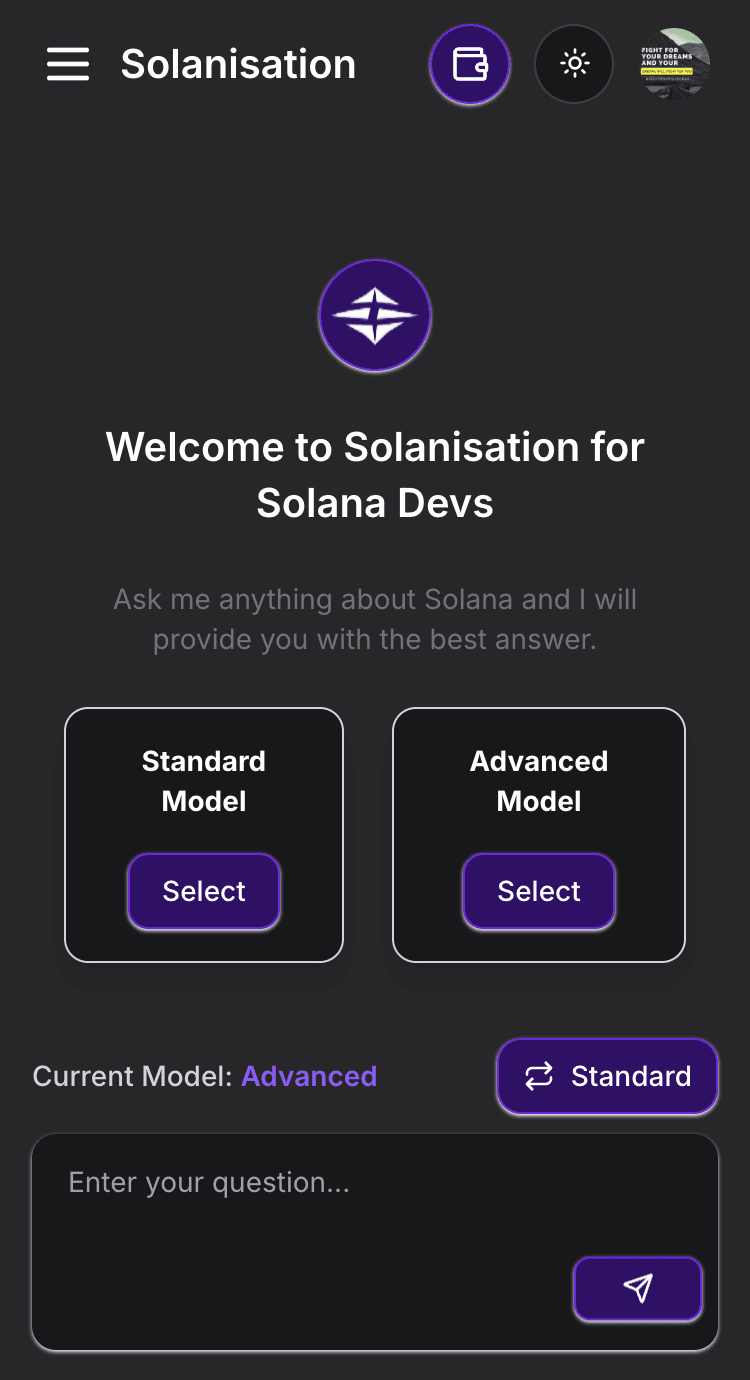
Task: Click the Ask me anything subtitle
Action: pos(375,619)
